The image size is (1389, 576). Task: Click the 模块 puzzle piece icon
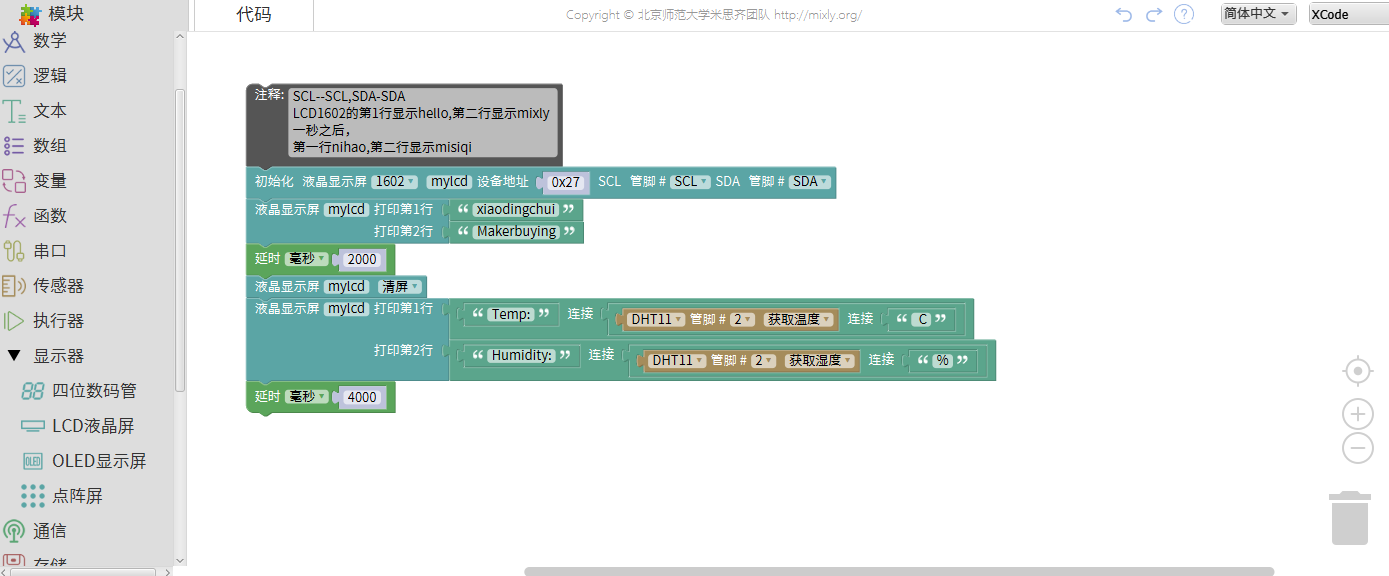pos(30,14)
